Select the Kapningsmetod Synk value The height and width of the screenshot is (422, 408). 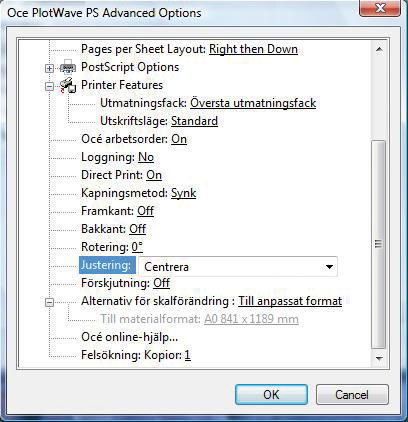183,193
